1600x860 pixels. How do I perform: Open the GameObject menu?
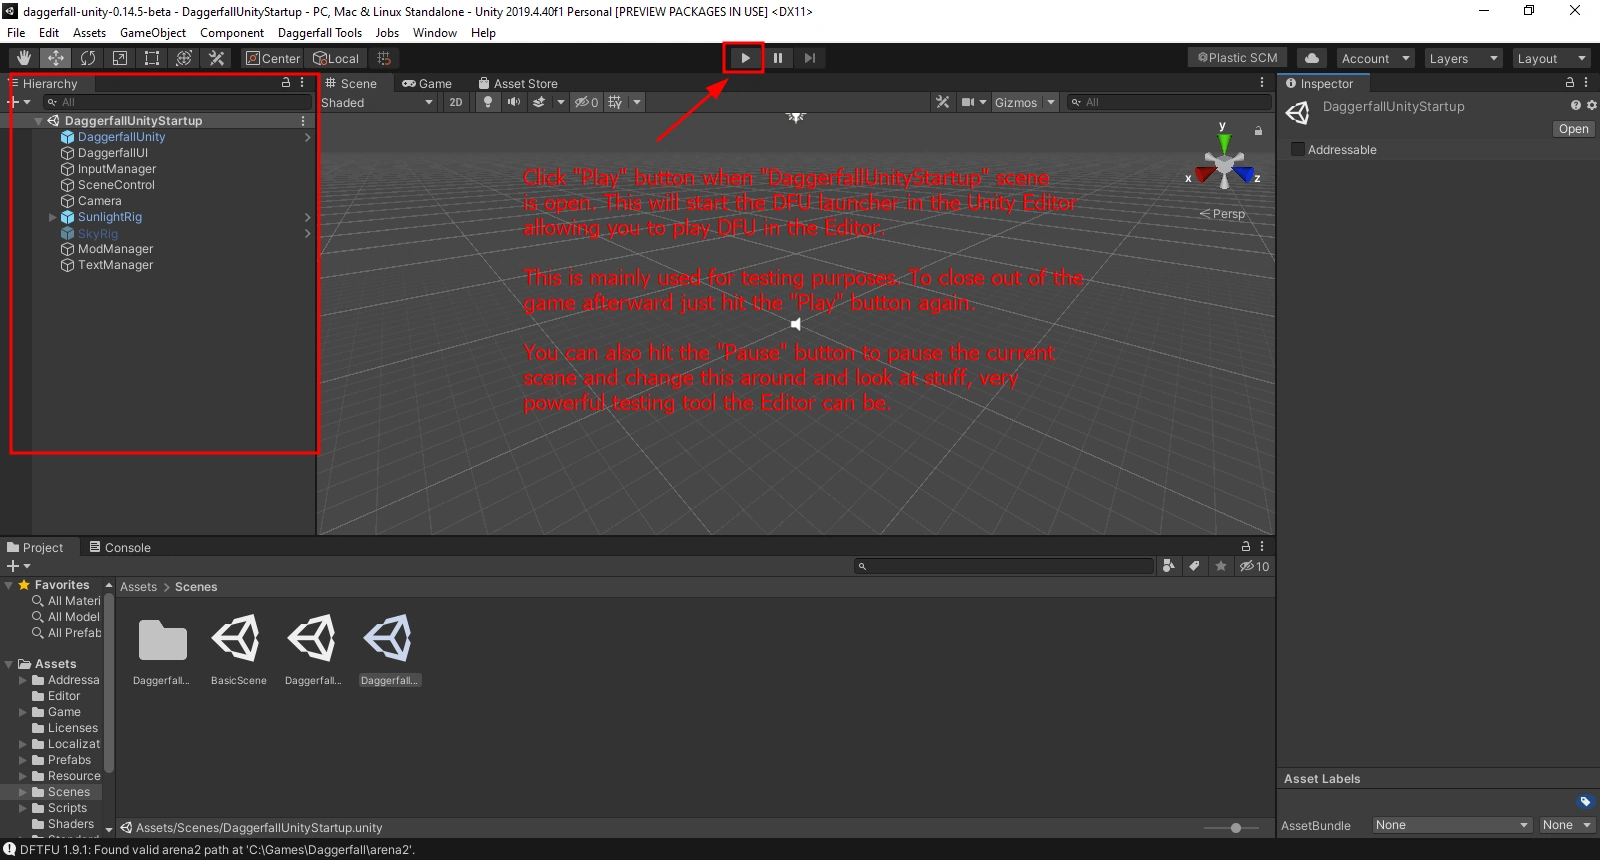click(x=153, y=33)
